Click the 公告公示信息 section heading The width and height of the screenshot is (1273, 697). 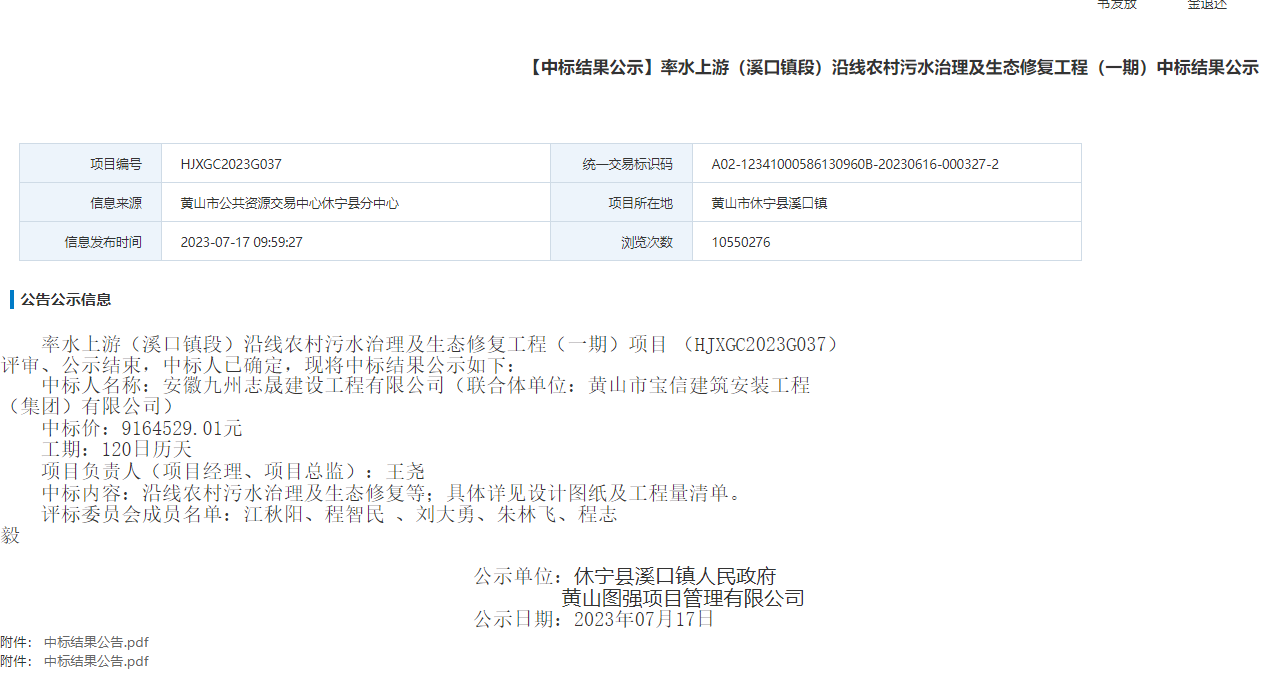point(66,299)
